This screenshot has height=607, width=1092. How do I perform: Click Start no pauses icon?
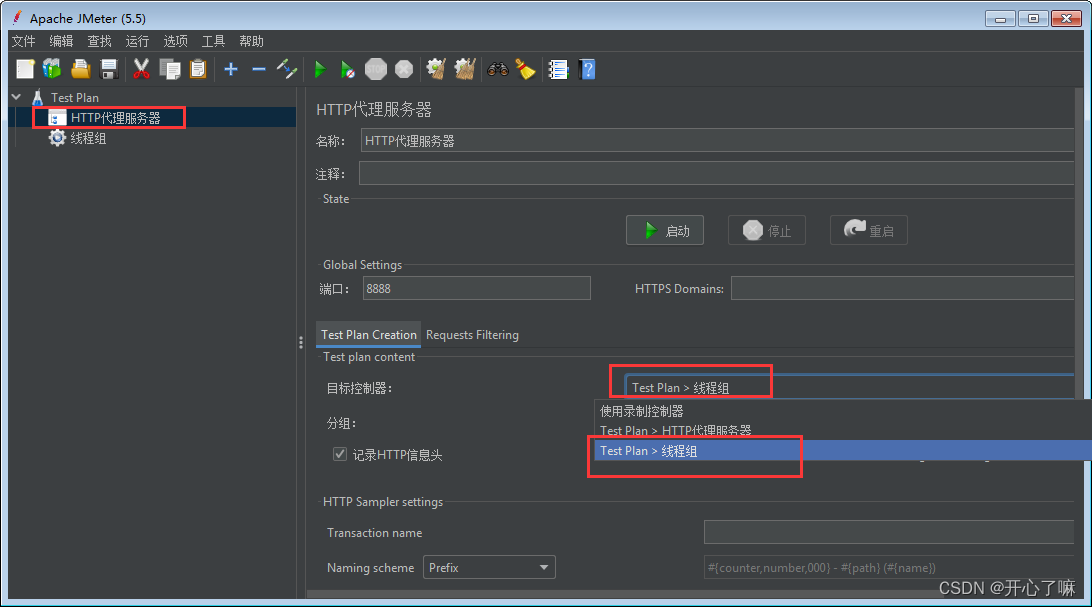[348, 69]
